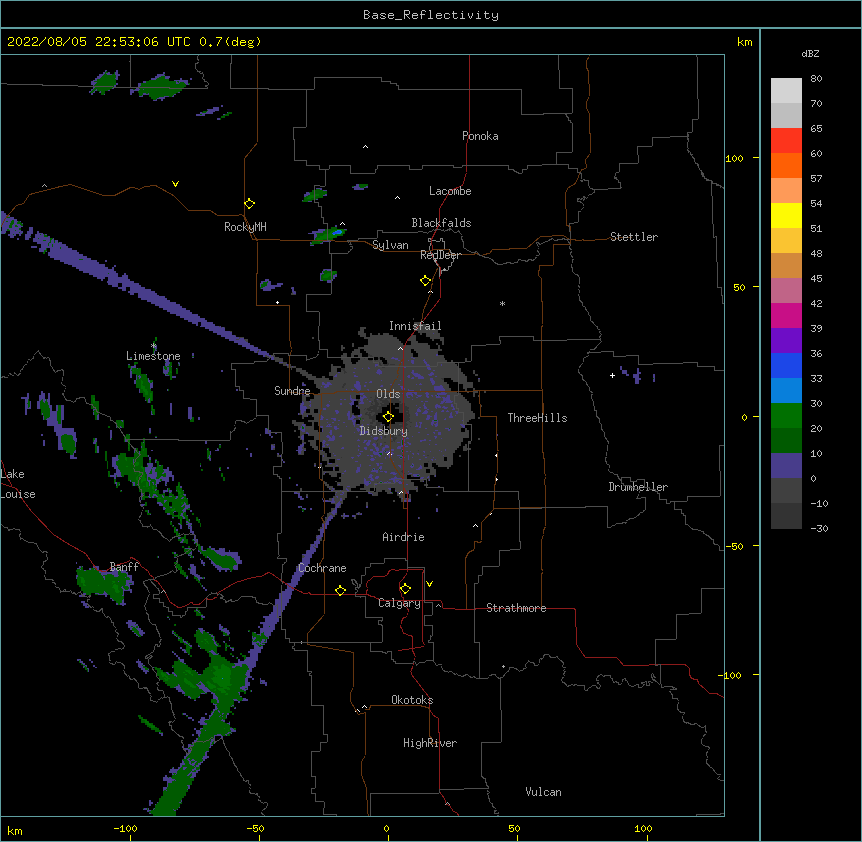Pick the slate purple 0–10 dBZ legend swatch
The width and height of the screenshot is (862, 842).
point(786,466)
